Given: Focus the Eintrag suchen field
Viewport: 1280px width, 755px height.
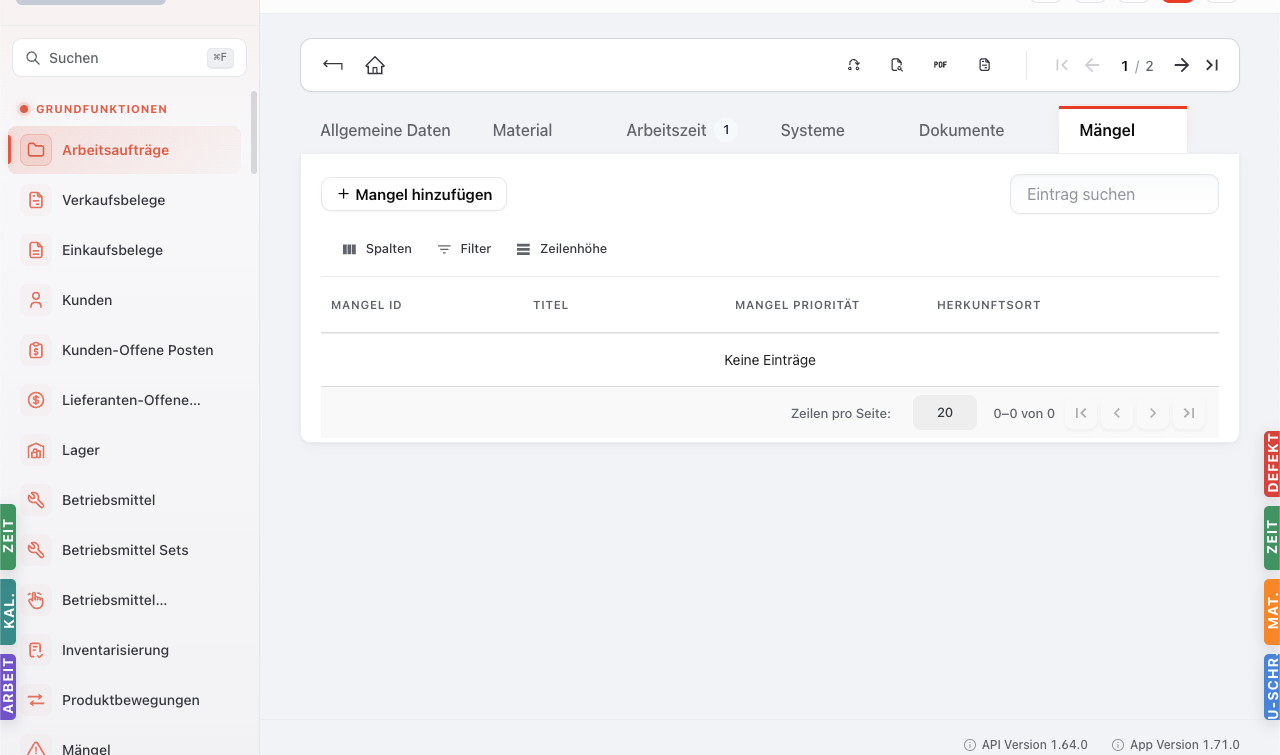Looking at the screenshot, I should coord(1114,194).
